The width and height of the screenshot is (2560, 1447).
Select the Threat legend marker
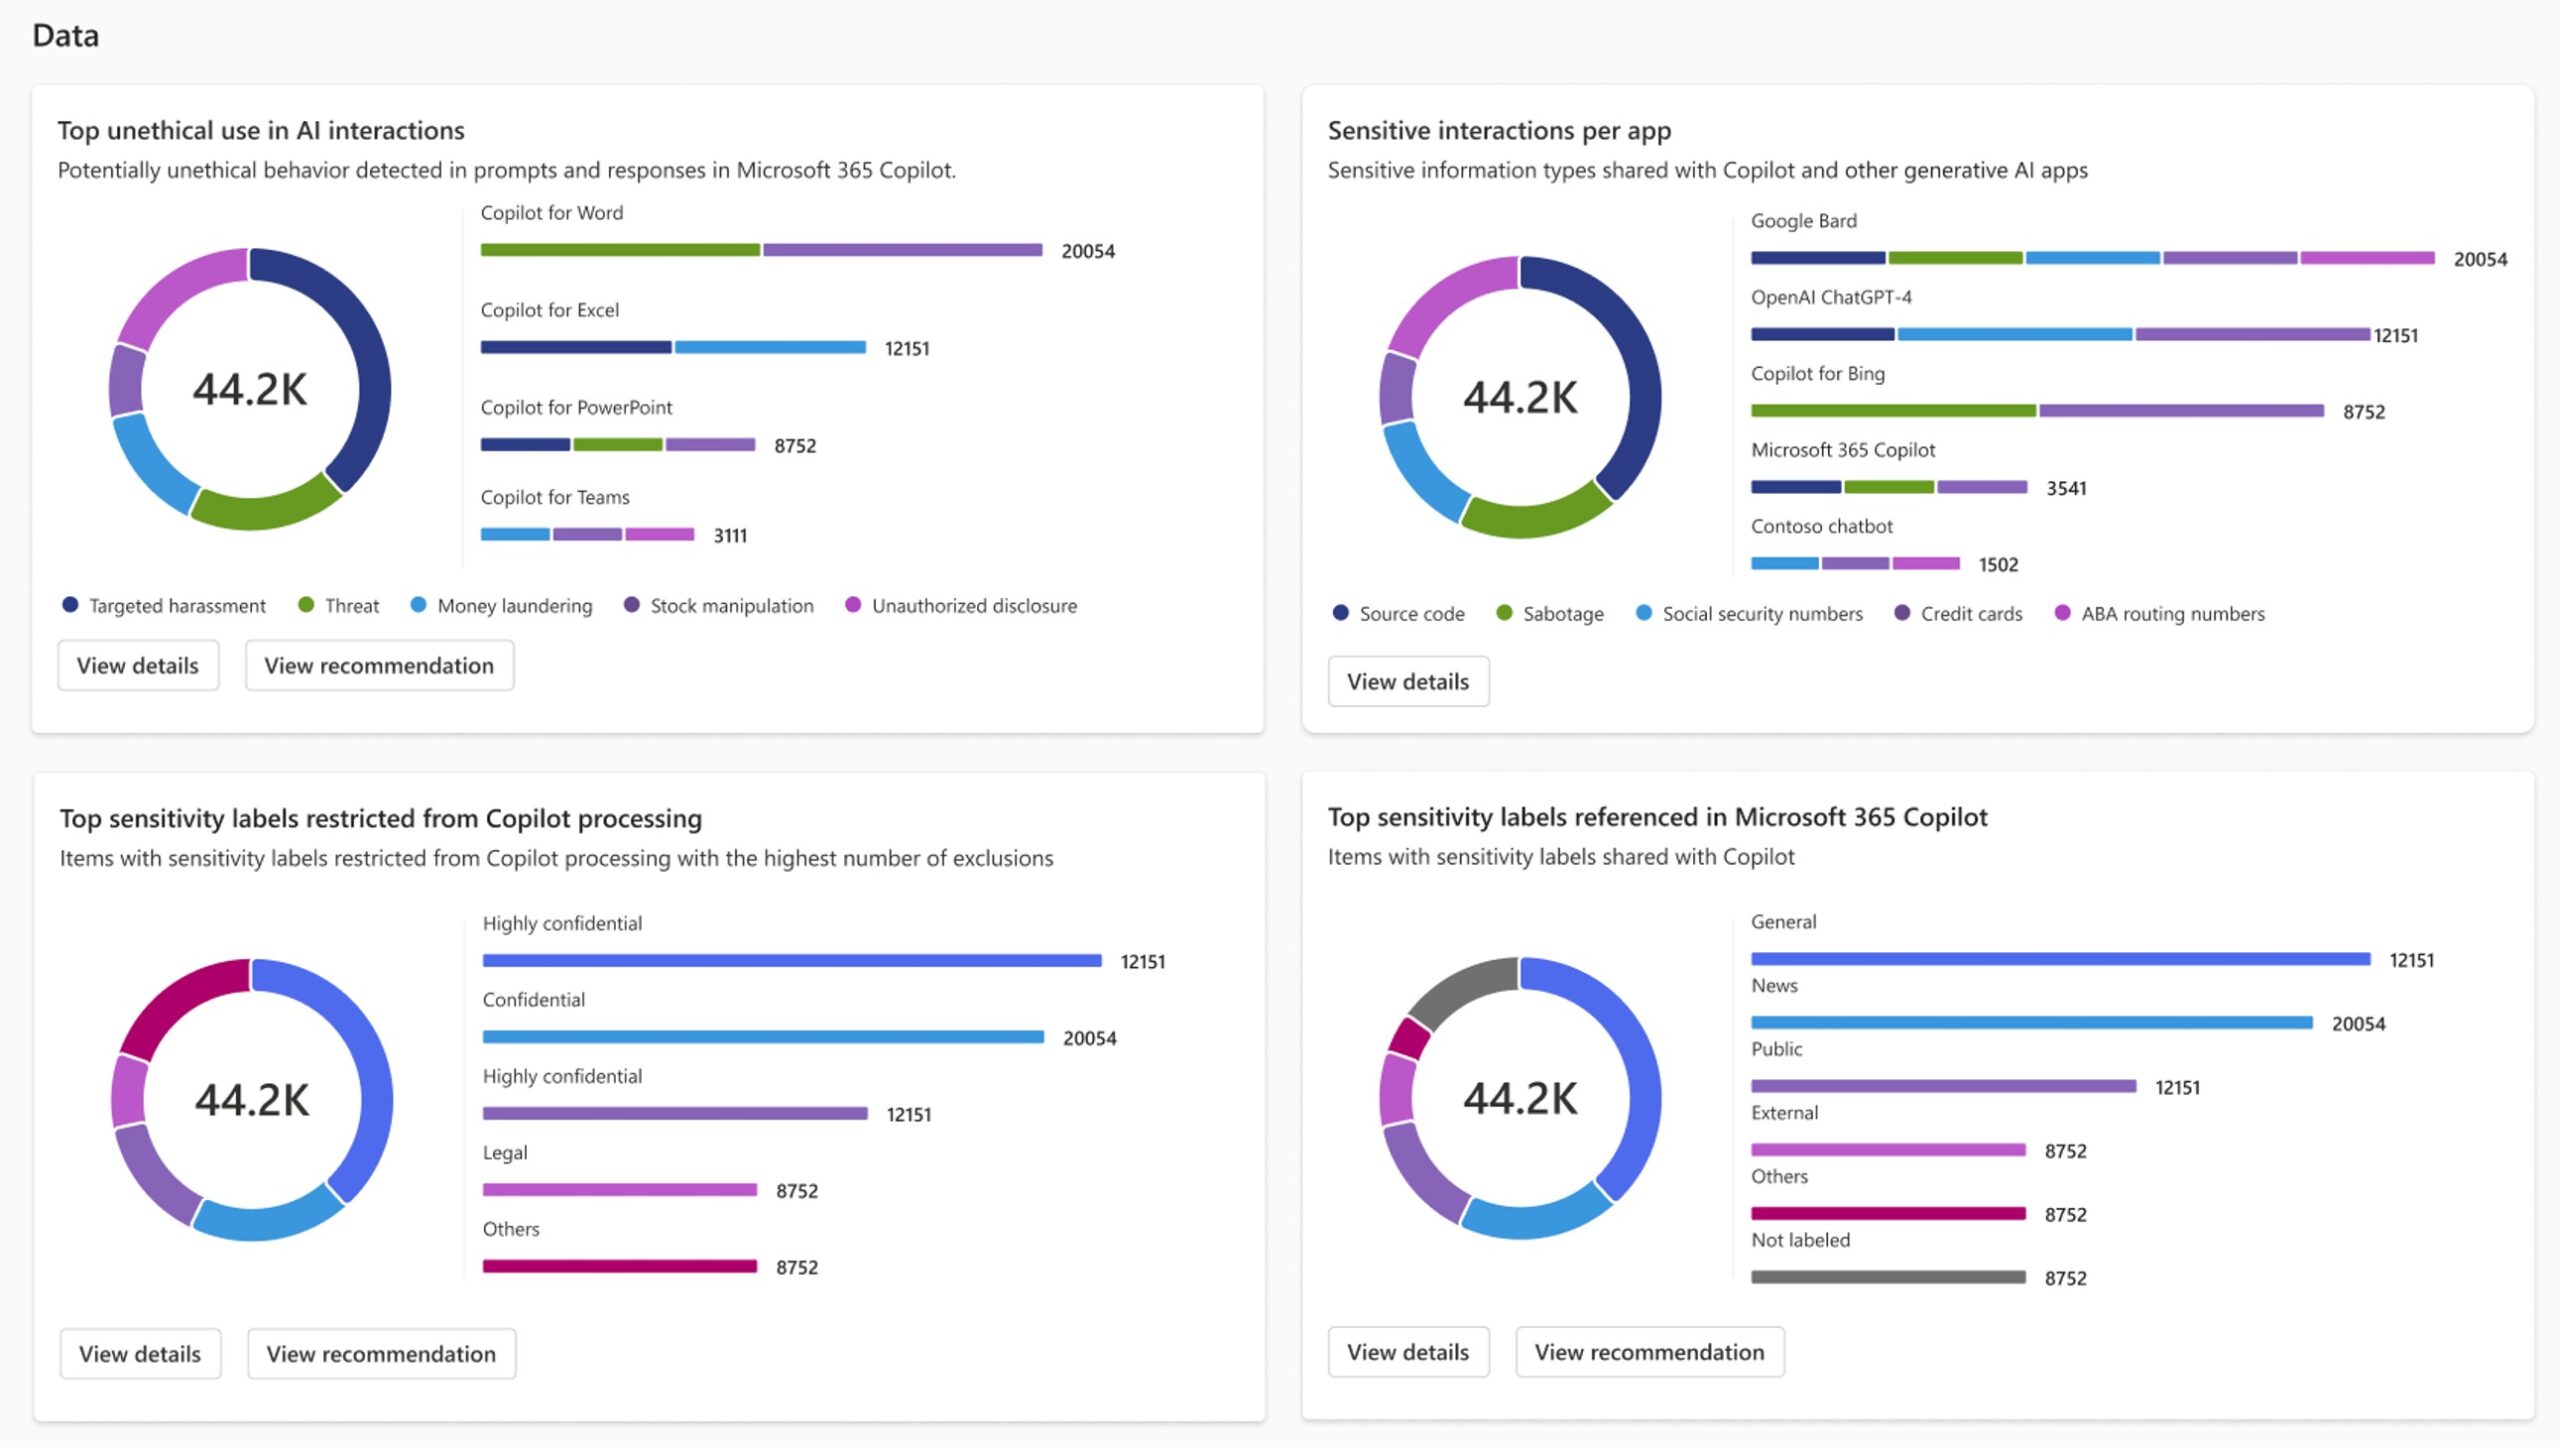(306, 605)
